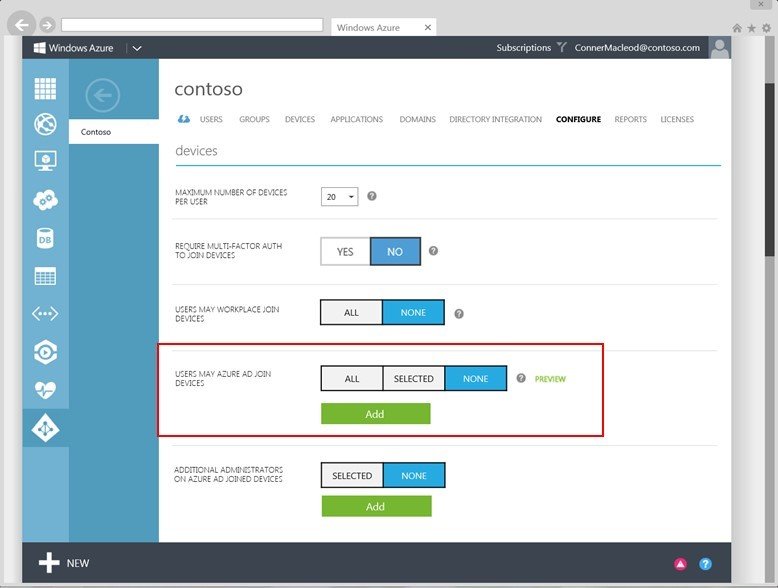This screenshot has height=588, width=778.
Task: Switch to the DOMAINS tab
Action: pos(417,119)
